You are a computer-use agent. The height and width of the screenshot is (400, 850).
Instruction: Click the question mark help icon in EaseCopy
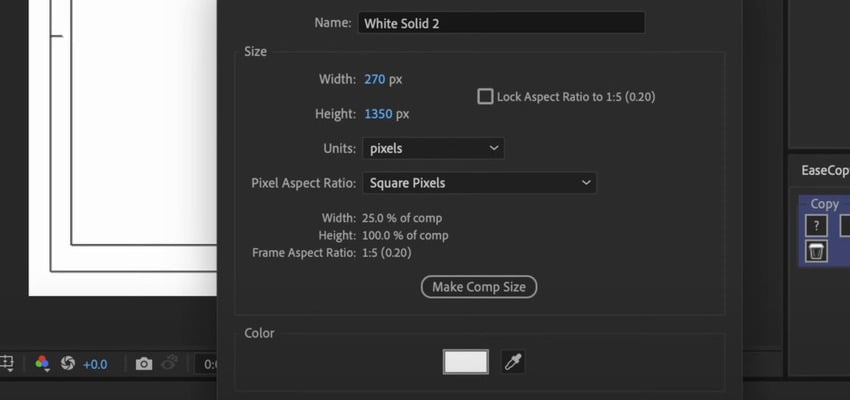point(816,226)
